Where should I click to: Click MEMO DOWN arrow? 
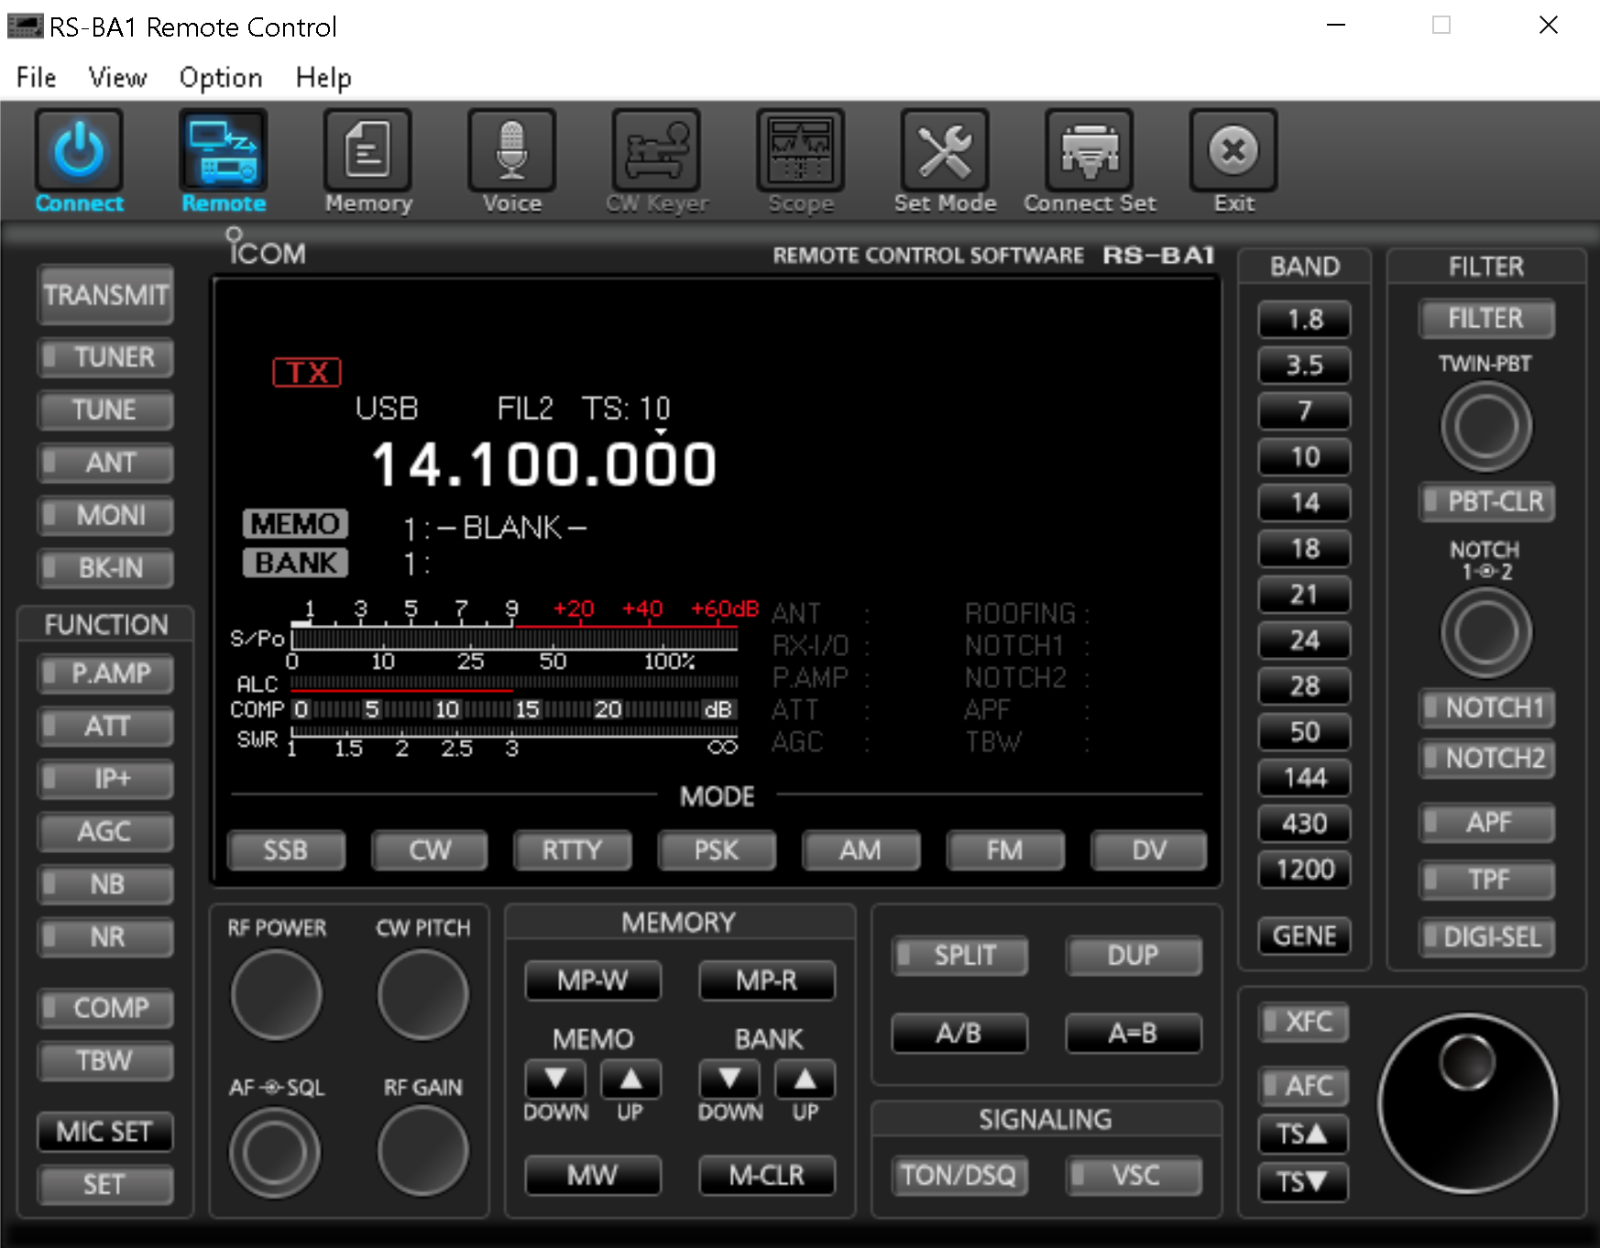[x=556, y=1080]
